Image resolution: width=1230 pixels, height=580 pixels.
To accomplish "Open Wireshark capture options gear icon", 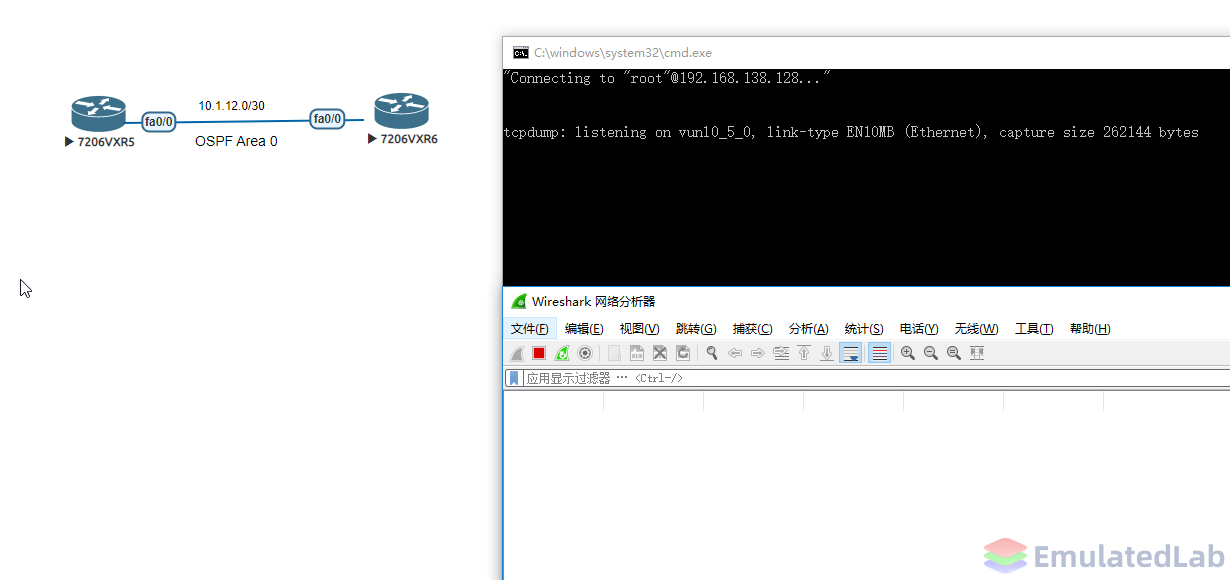I will click(x=585, y=353).
